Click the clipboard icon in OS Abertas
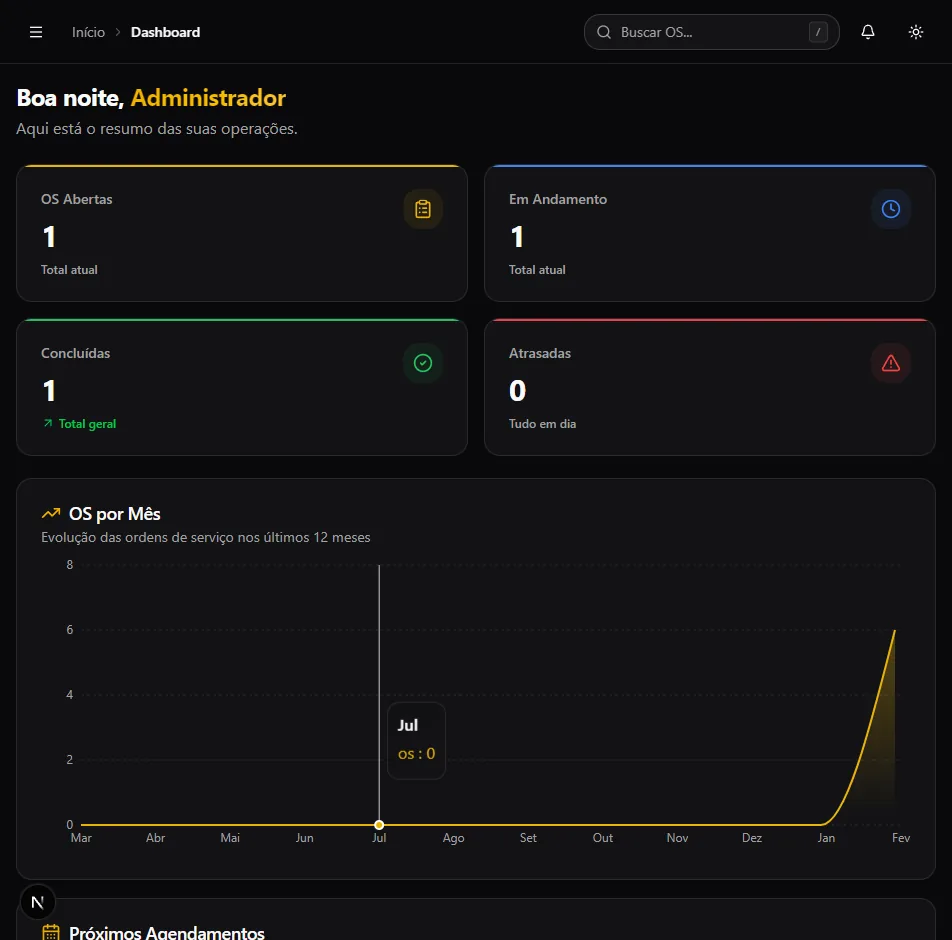This screenshot has height=940, width=952. pyautogui.click(x=423, y=209)
